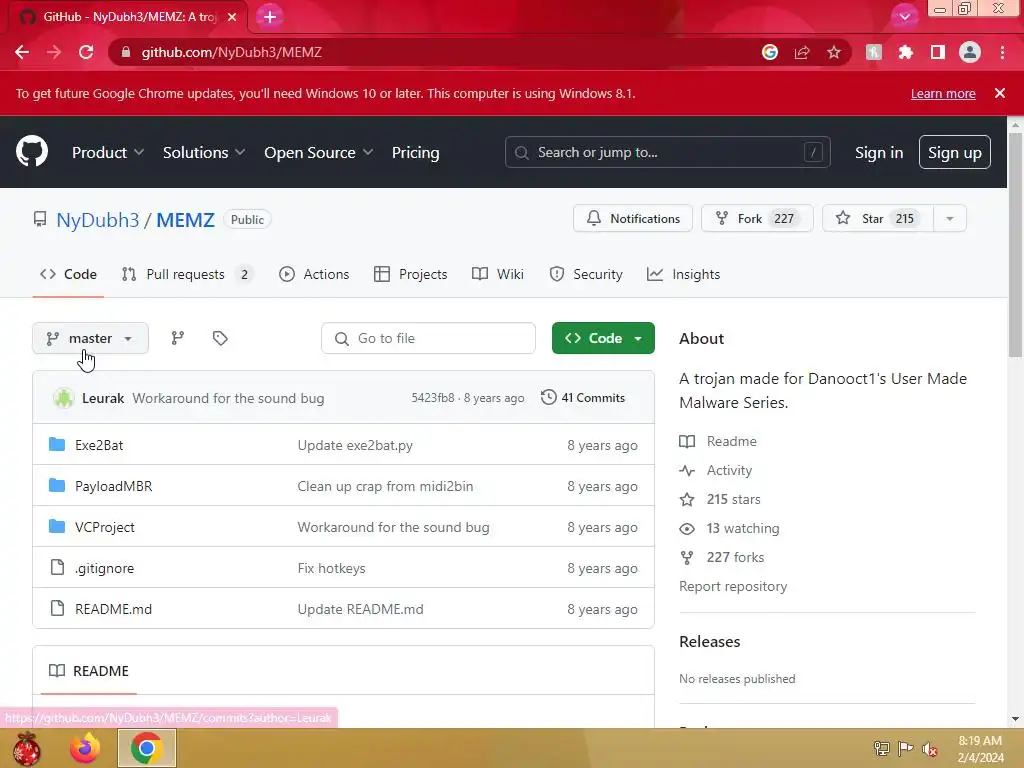Open the Pricing page

(x=415, y=152)
